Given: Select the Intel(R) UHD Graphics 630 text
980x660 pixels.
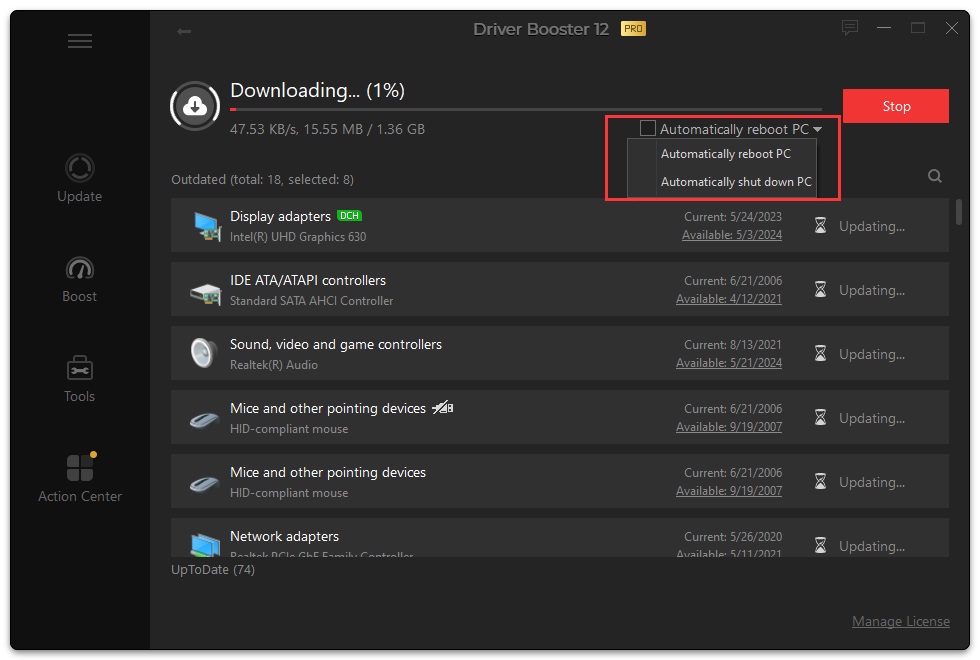Looking at the screenshot, I should pos(298,237).
